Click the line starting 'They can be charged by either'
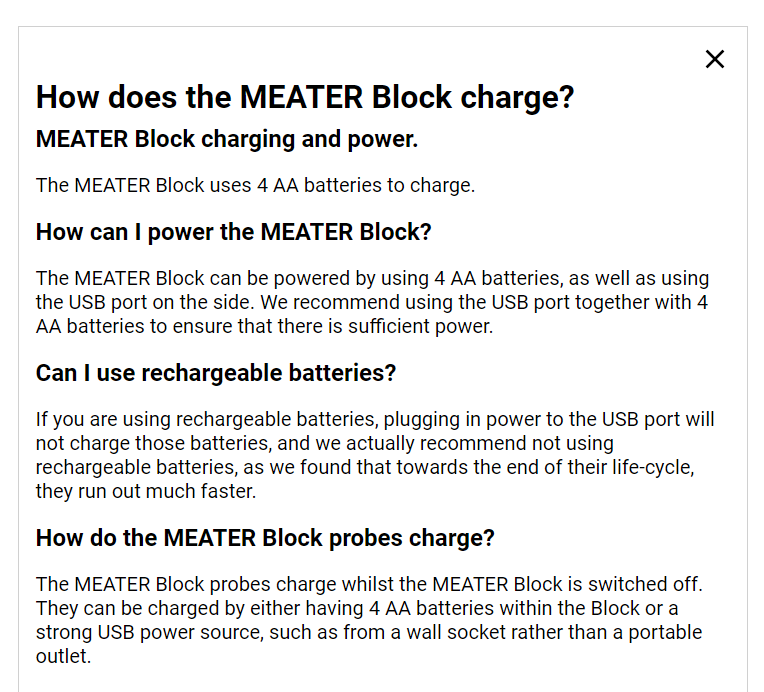Viewport: 764px width, 692px height. 357,608
